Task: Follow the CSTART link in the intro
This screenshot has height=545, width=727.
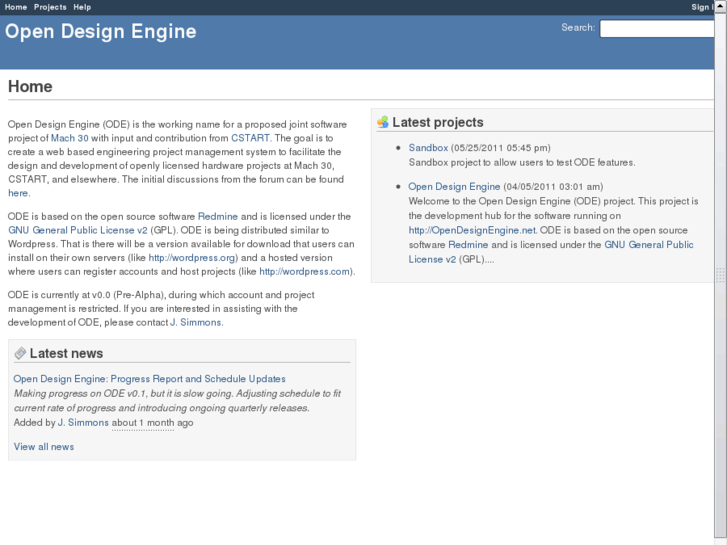Action: coord(250,138)
